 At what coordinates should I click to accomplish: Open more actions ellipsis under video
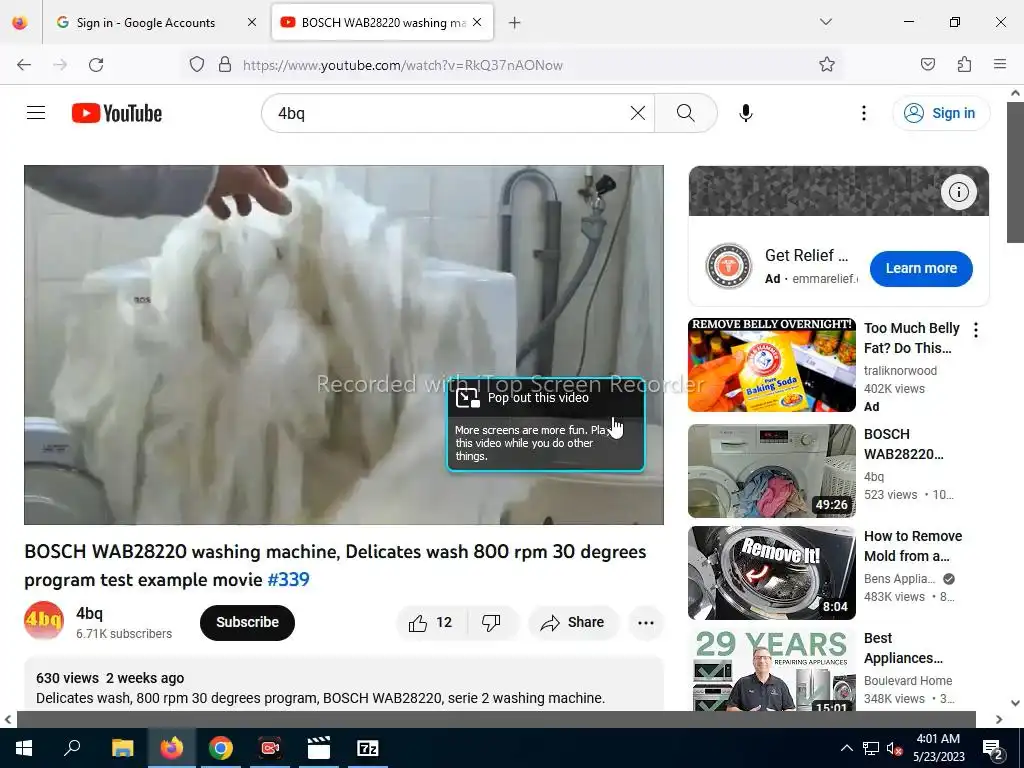[646, 622]
